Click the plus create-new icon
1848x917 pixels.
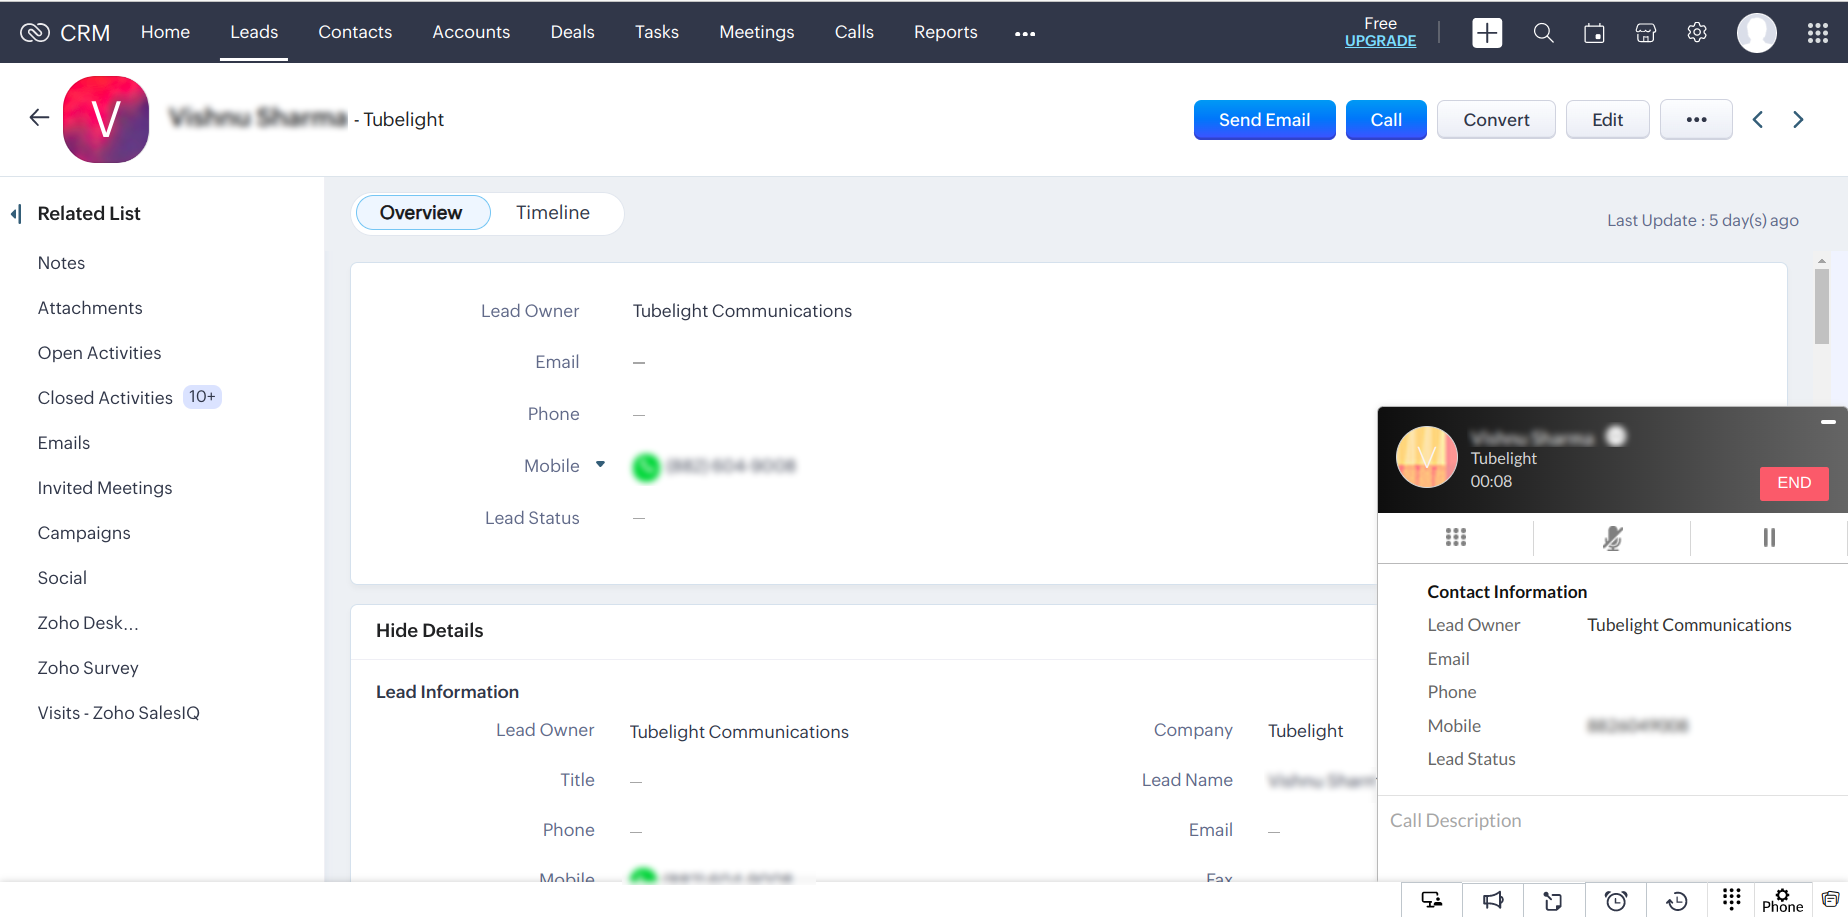(1487, 33)
